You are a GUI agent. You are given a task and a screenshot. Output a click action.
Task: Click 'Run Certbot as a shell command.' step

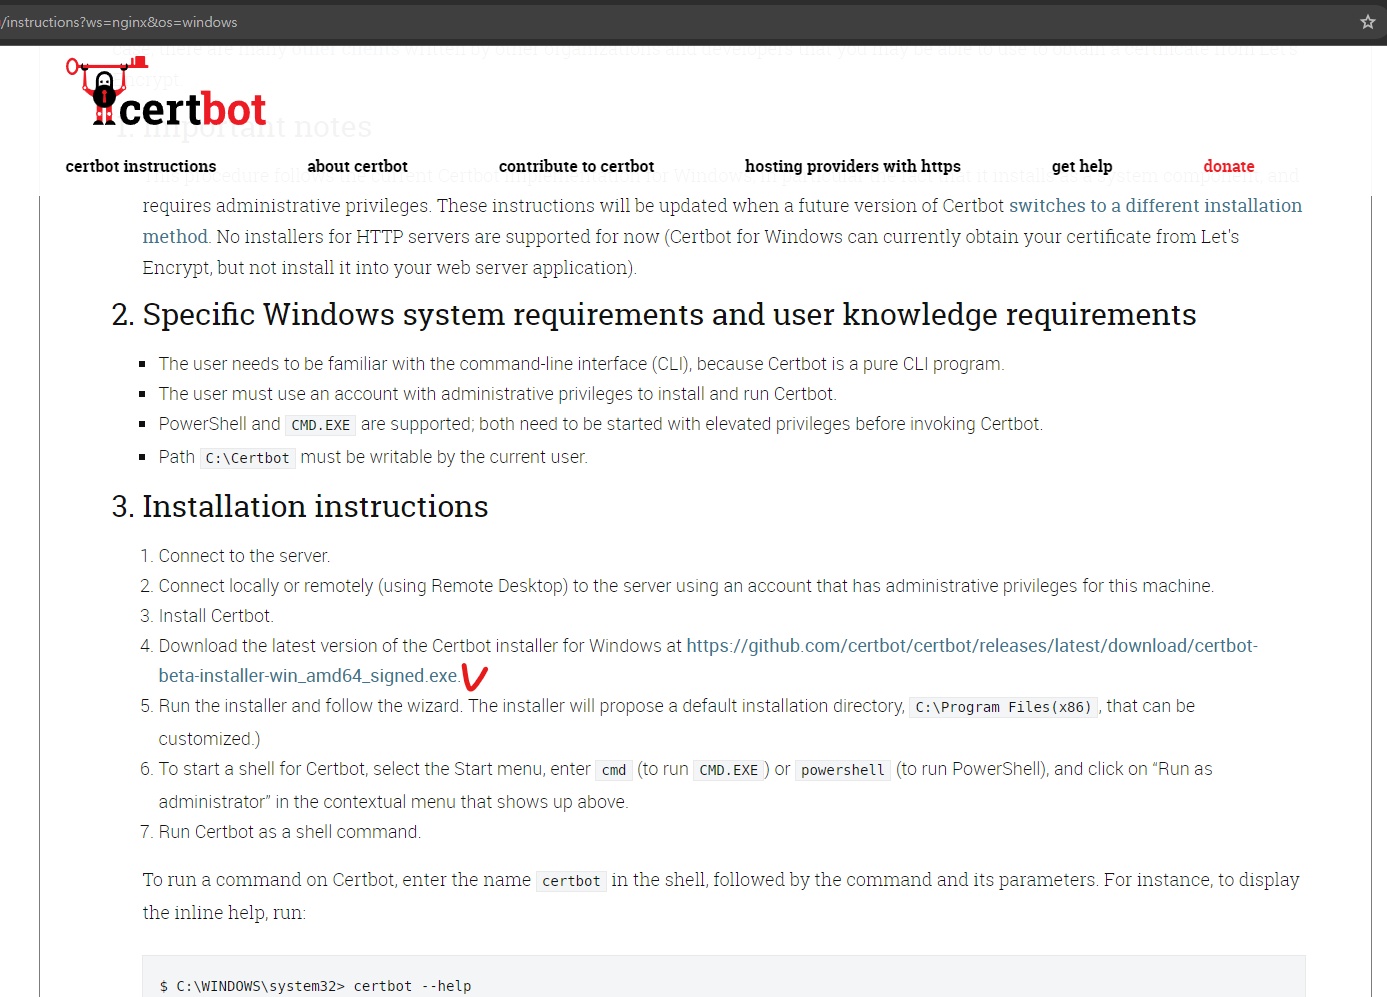[290, 832]
